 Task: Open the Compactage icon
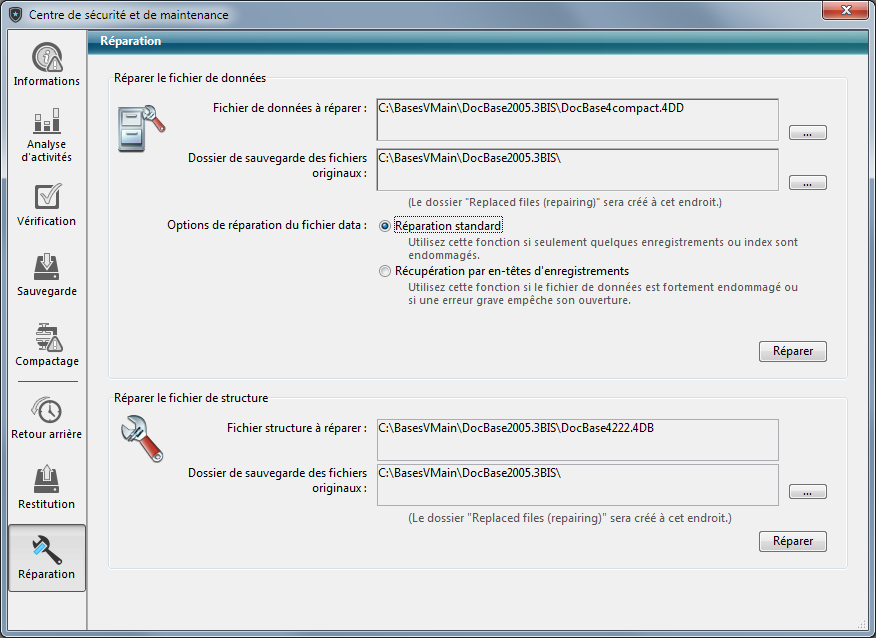click(48, 337)
